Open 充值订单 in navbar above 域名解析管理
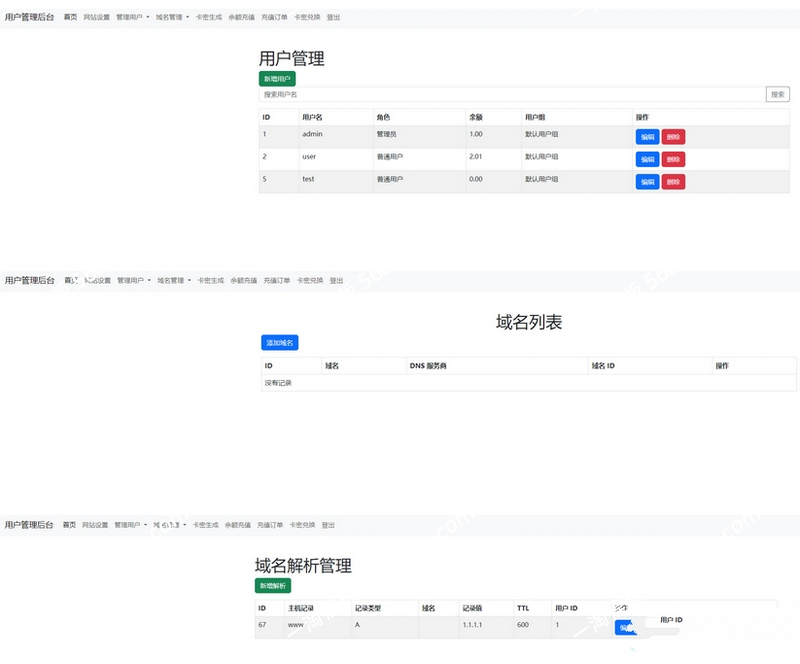Image resolution: width=800 pixels, height=664 pixels. (x=270, y=524)
